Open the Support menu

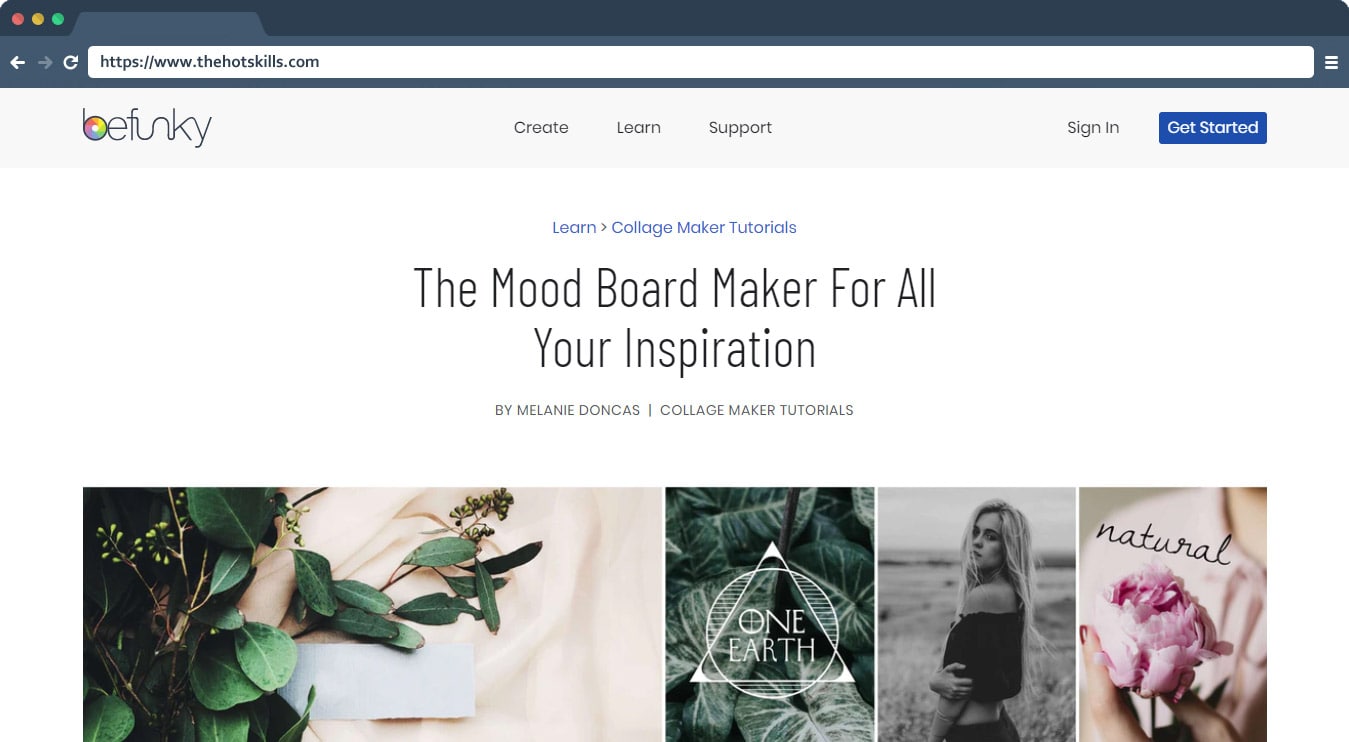pyautogui.click(x=740, y=128)
